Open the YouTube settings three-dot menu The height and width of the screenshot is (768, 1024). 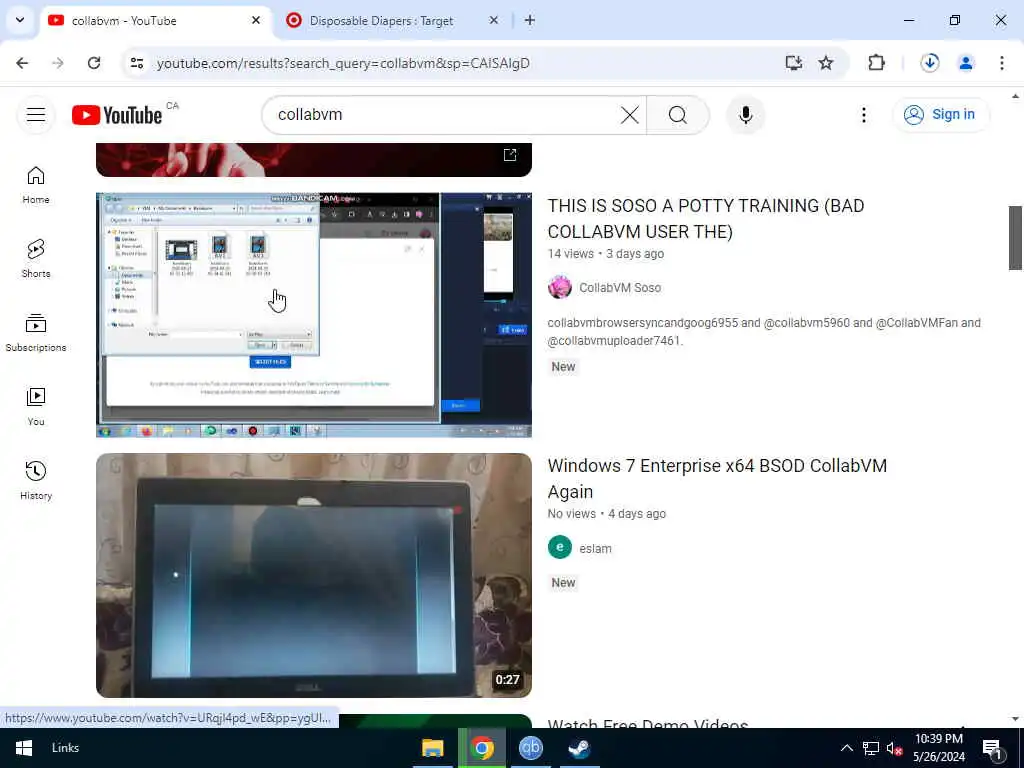click(x=863, y=115)
